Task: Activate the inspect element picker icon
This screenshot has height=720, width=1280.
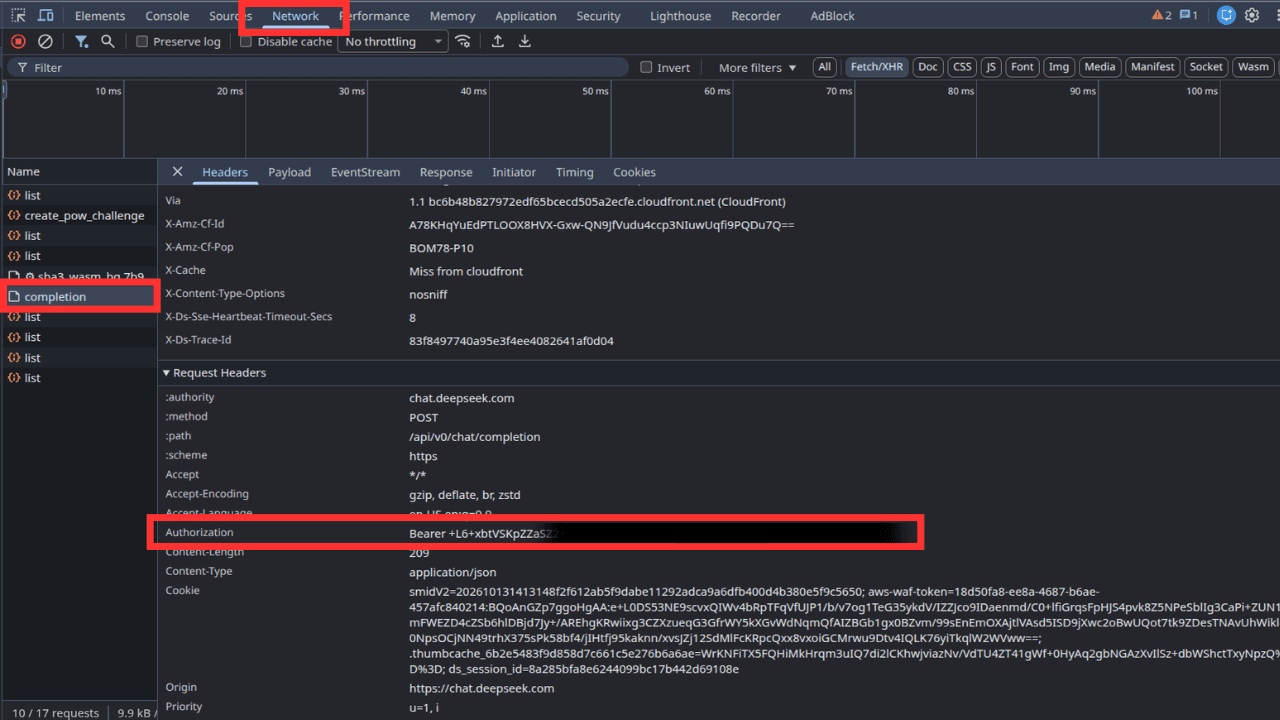Action: (x=18, y=16)
